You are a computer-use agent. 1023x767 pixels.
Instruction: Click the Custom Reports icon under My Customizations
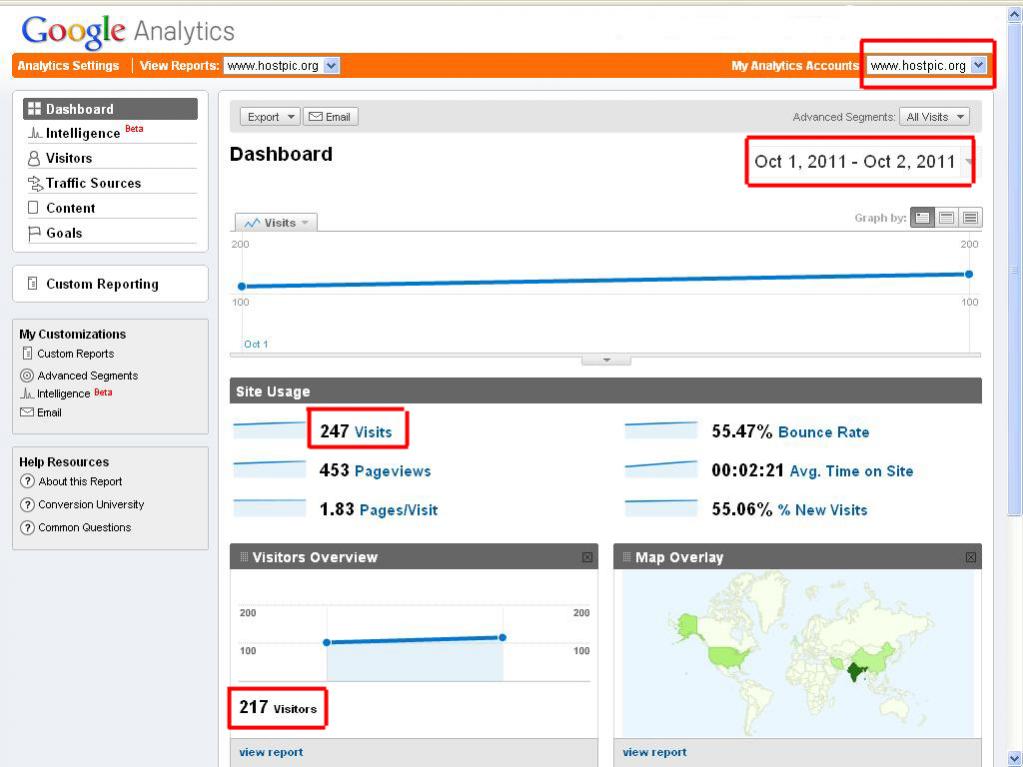tap(27, 353)
